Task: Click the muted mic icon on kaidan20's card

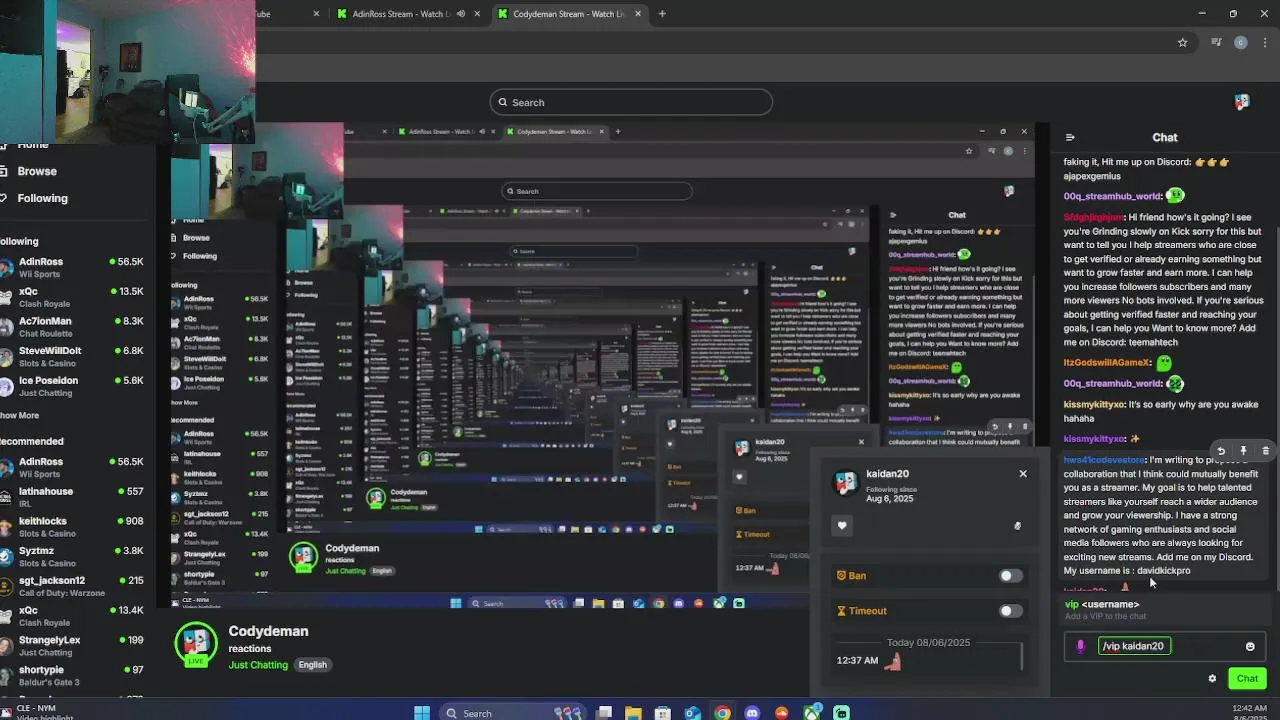Action: (x=1017, y=526)
